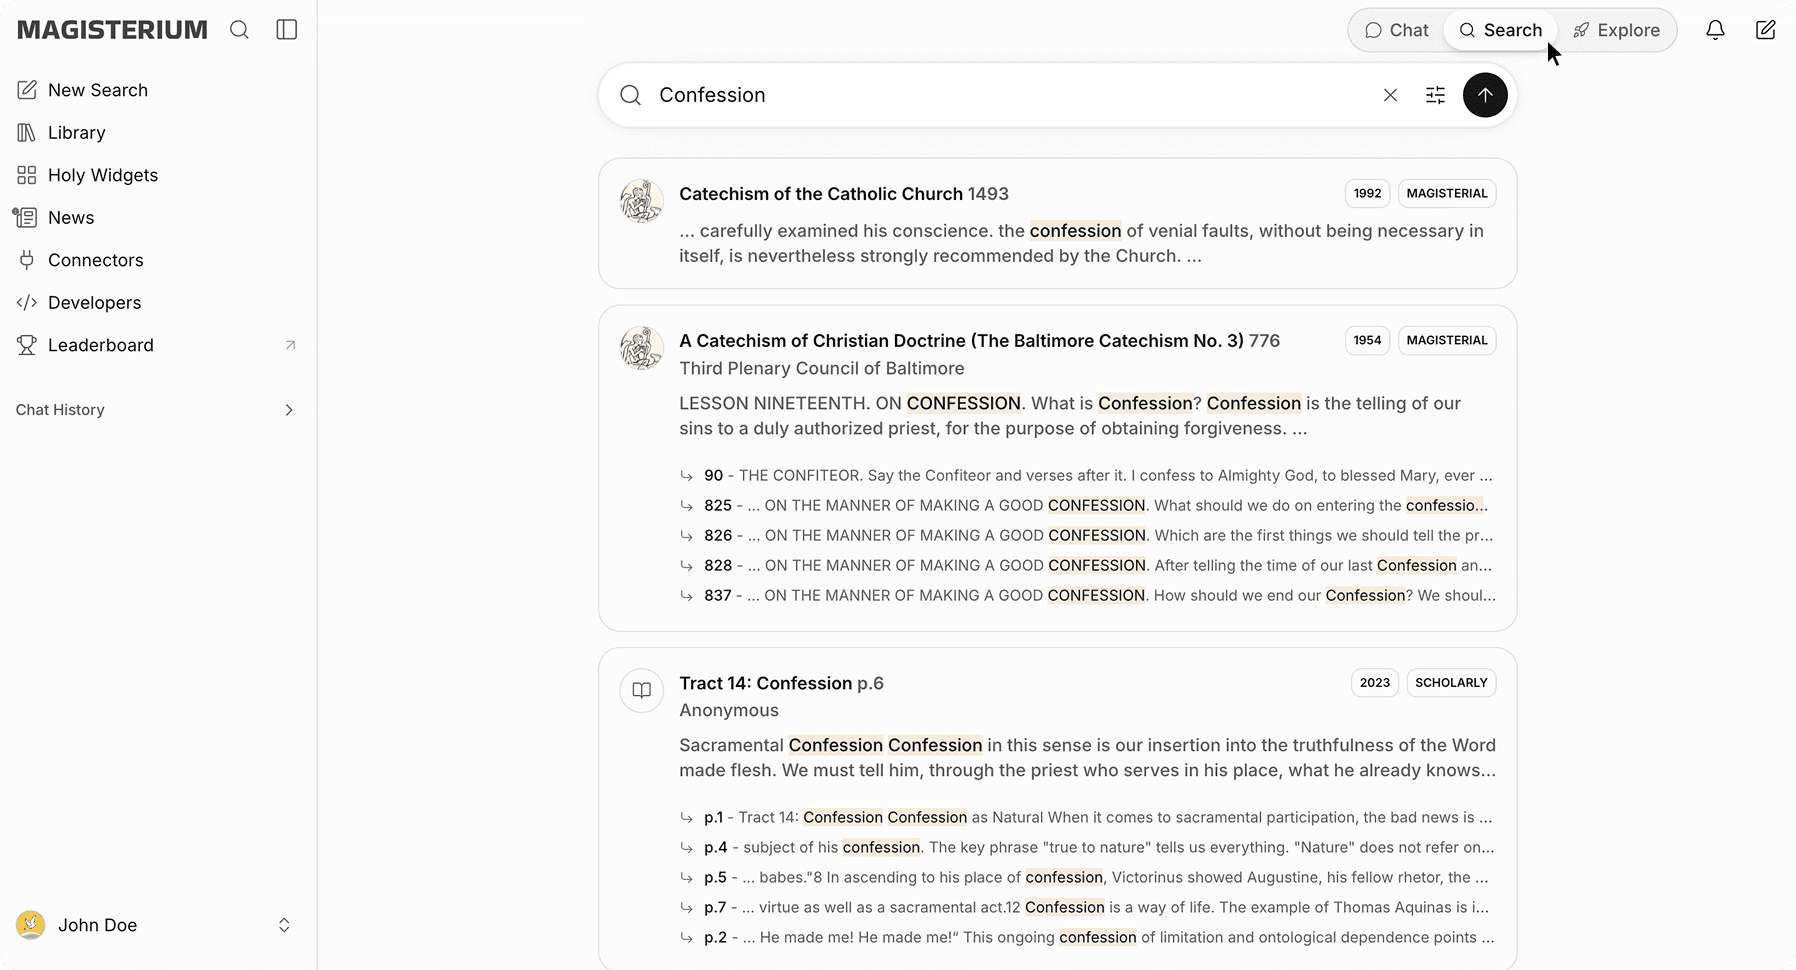Click Baltimore Catechism source thumbnail
1796x970 pixels.
click(642, 348)
